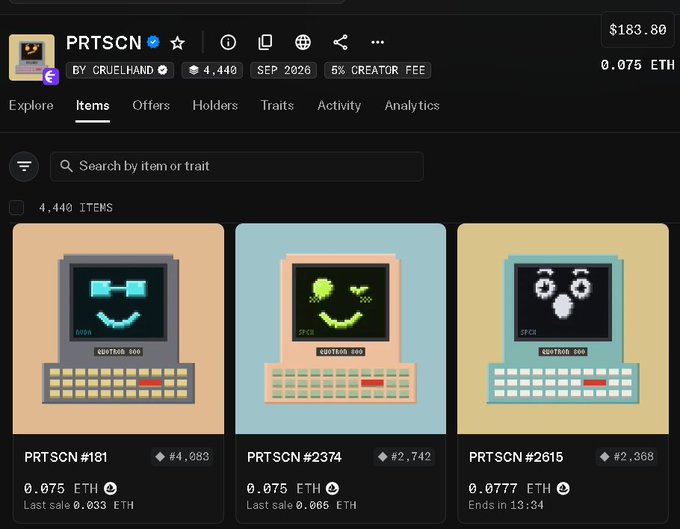Go to the Holders tab

point(215,105)
